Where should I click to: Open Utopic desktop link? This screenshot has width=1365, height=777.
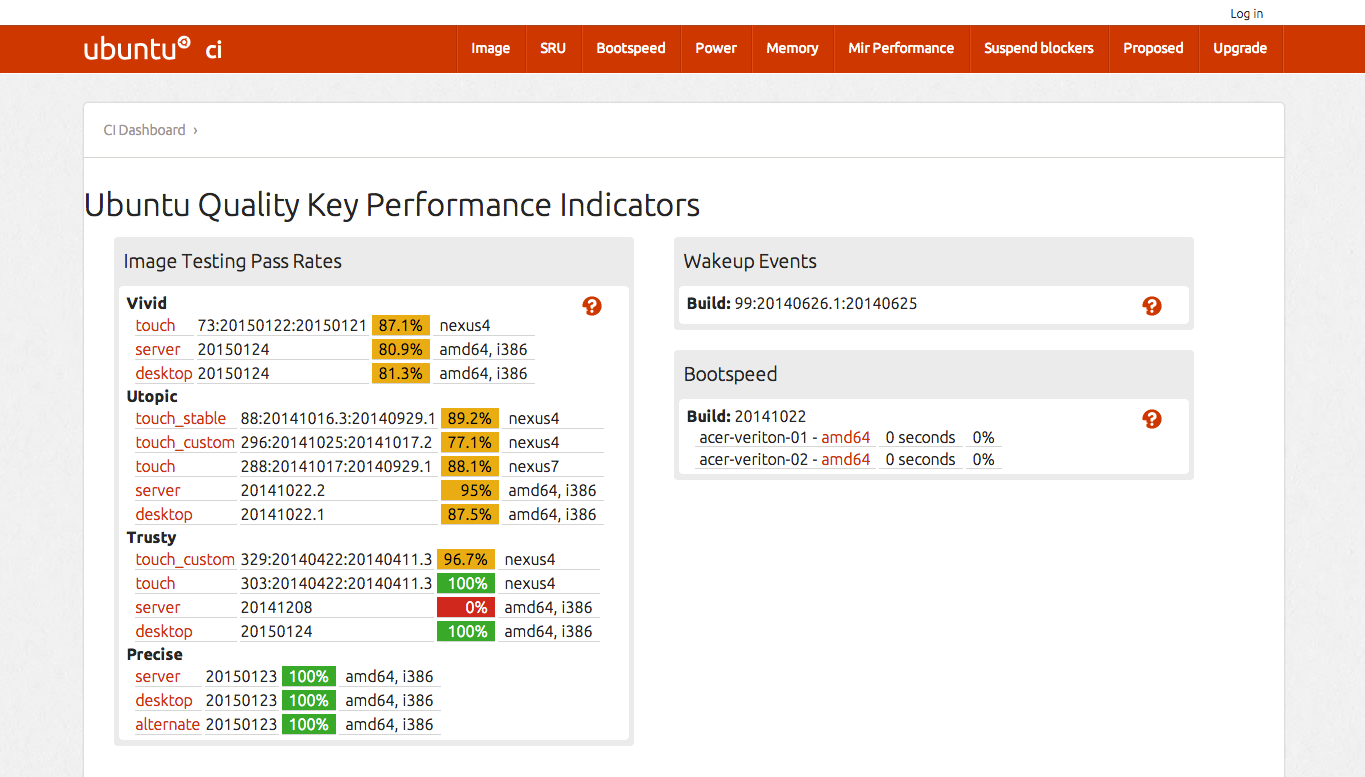click(x=164, y=514)
